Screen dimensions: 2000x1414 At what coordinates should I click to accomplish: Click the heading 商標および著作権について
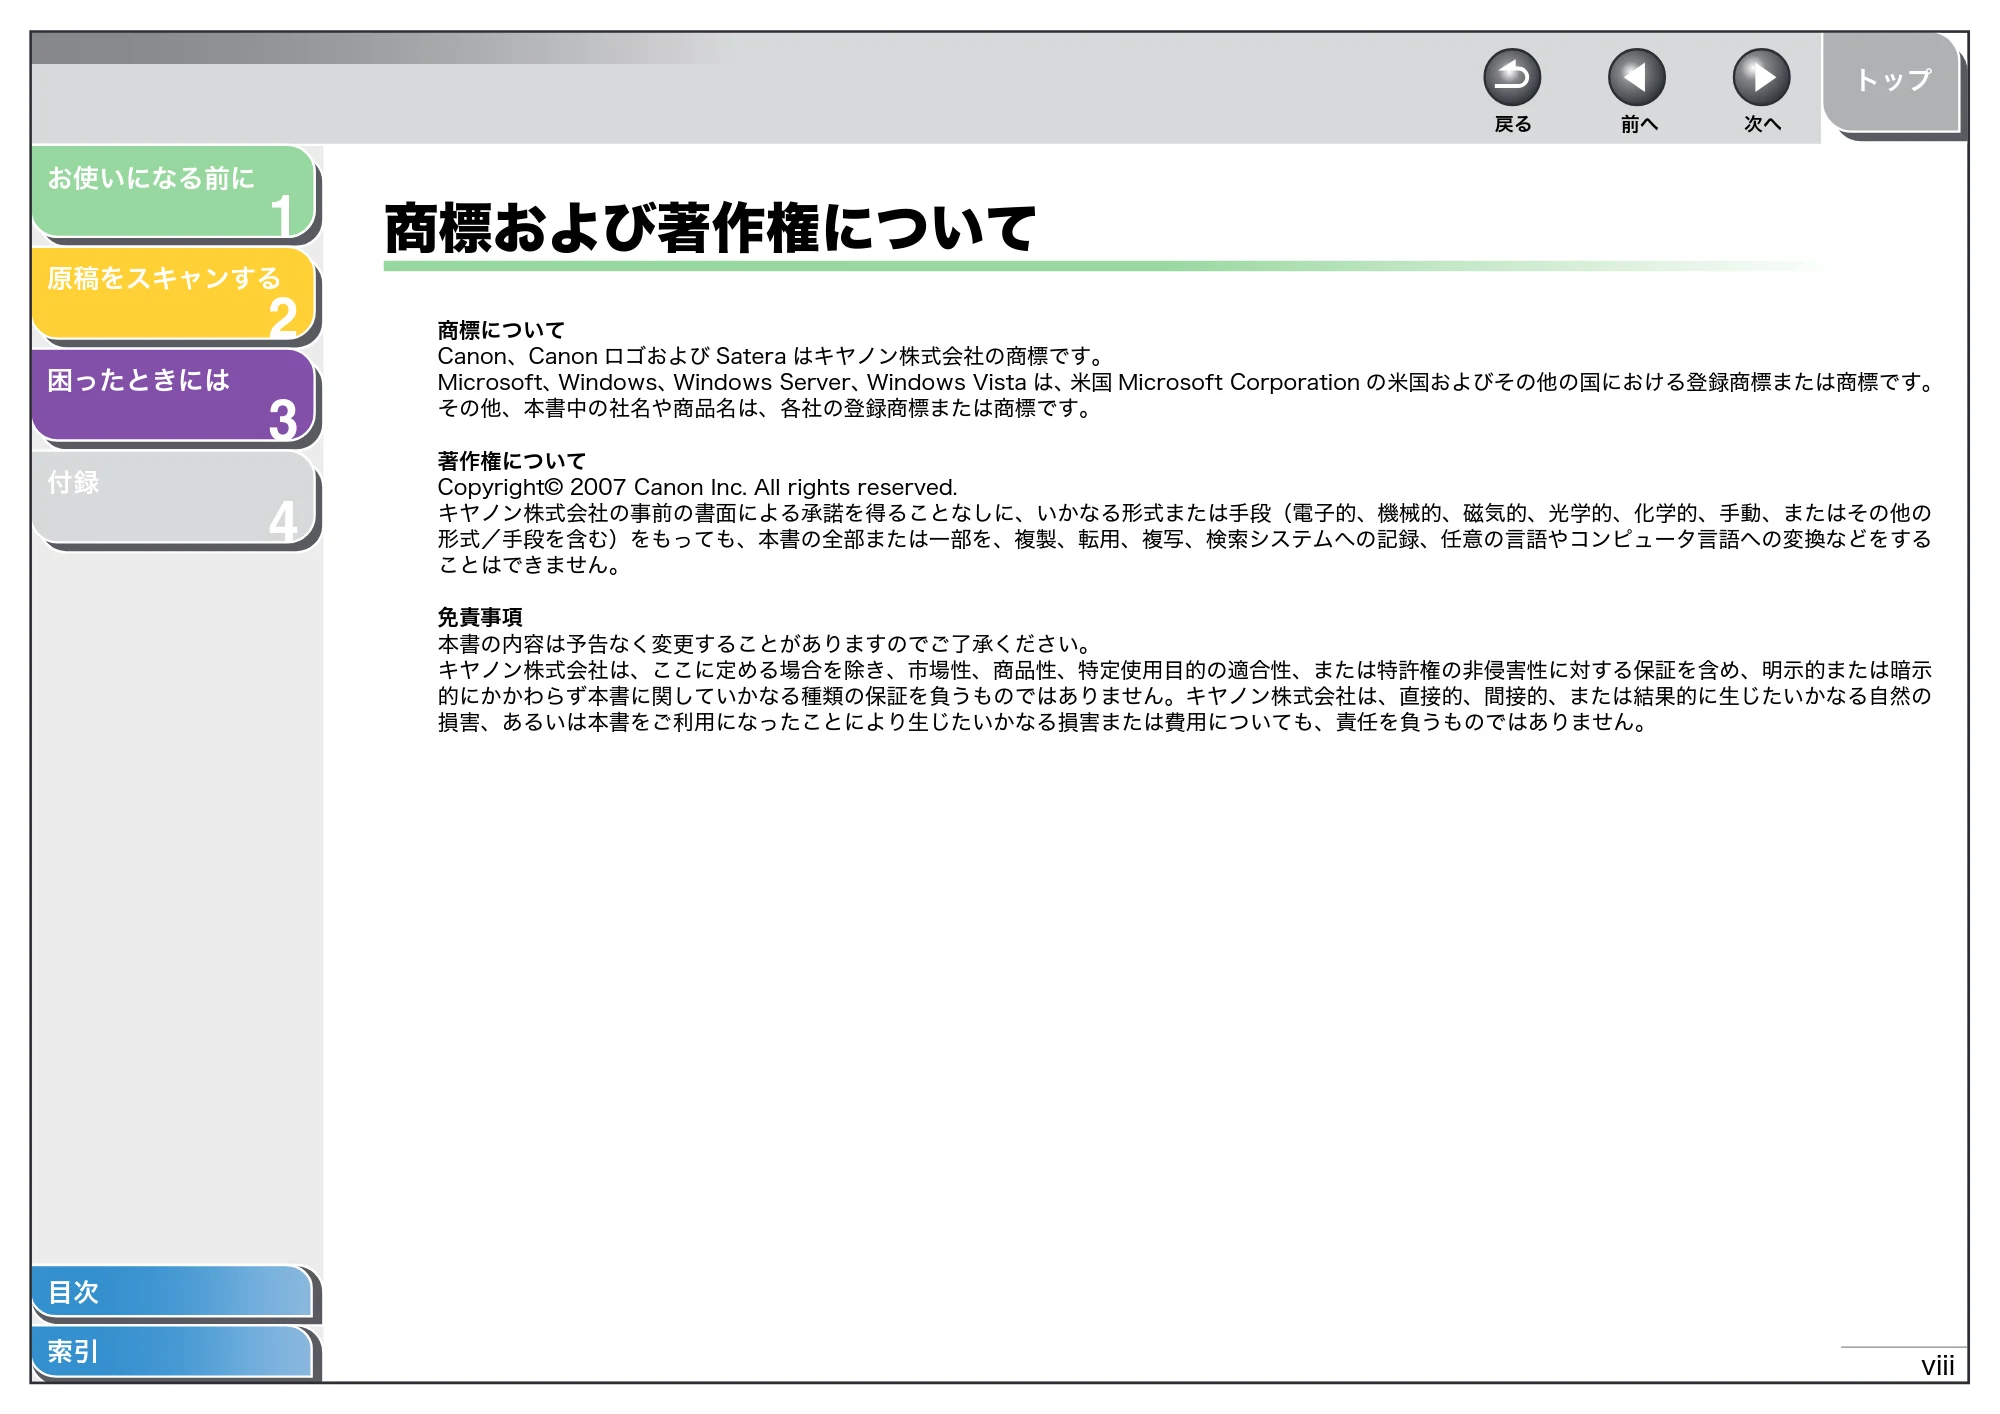(710, 228)
